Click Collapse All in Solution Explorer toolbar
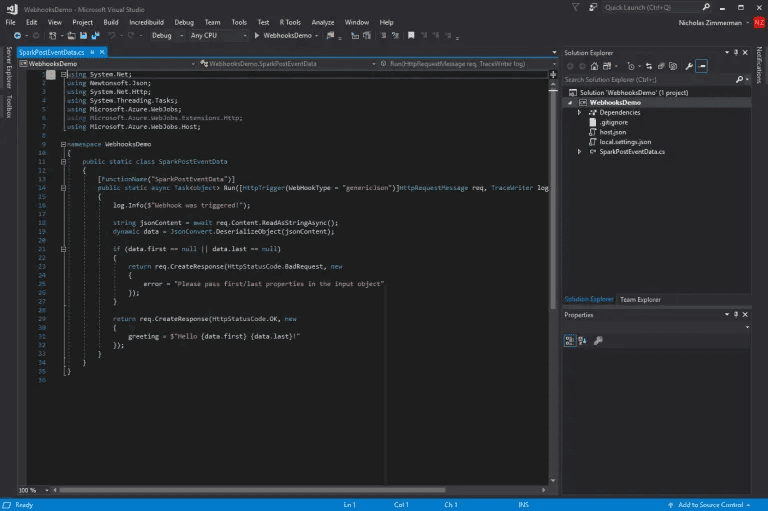The width and height of the screenshot is (768, 511). click(x=660, y=67)
